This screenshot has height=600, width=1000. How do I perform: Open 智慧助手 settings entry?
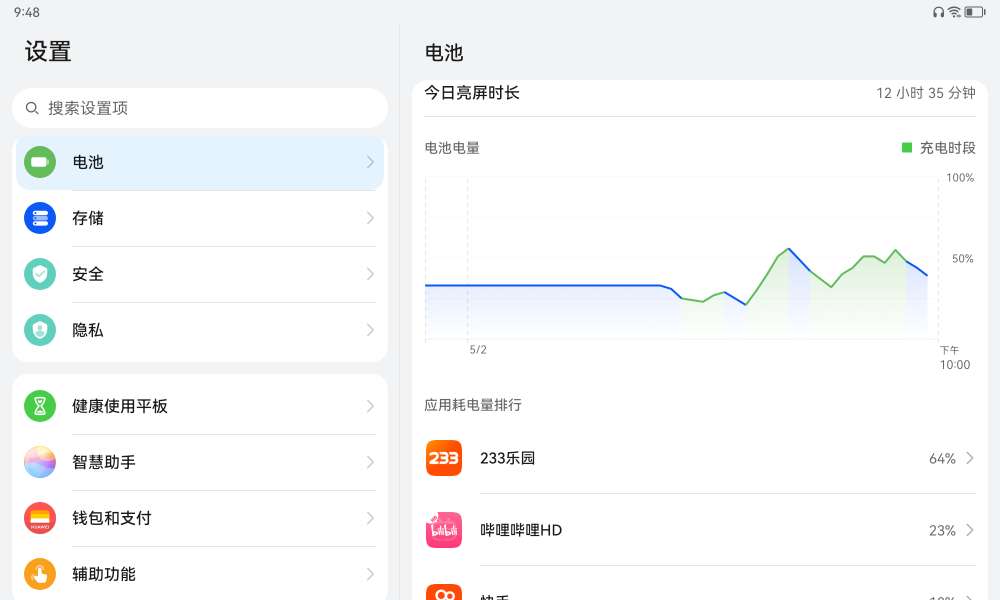pyautogui.click(x=104, y=462)
